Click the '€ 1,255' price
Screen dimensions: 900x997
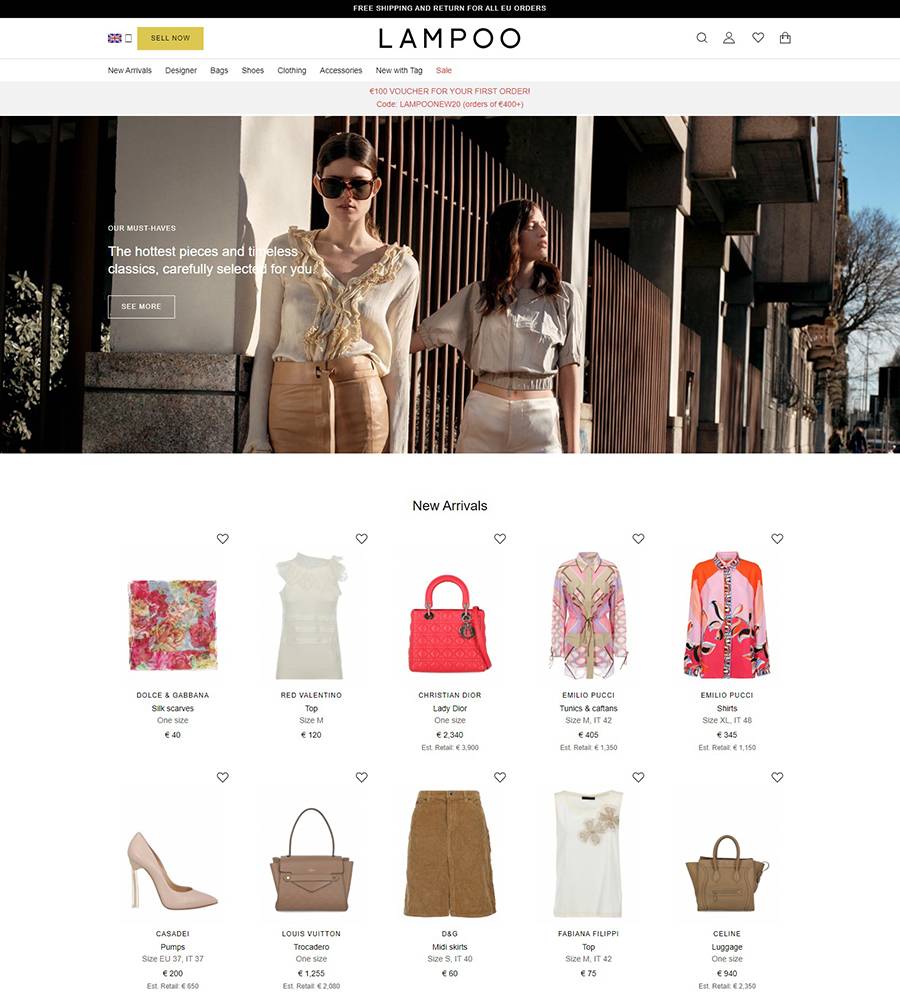(311, 973)
